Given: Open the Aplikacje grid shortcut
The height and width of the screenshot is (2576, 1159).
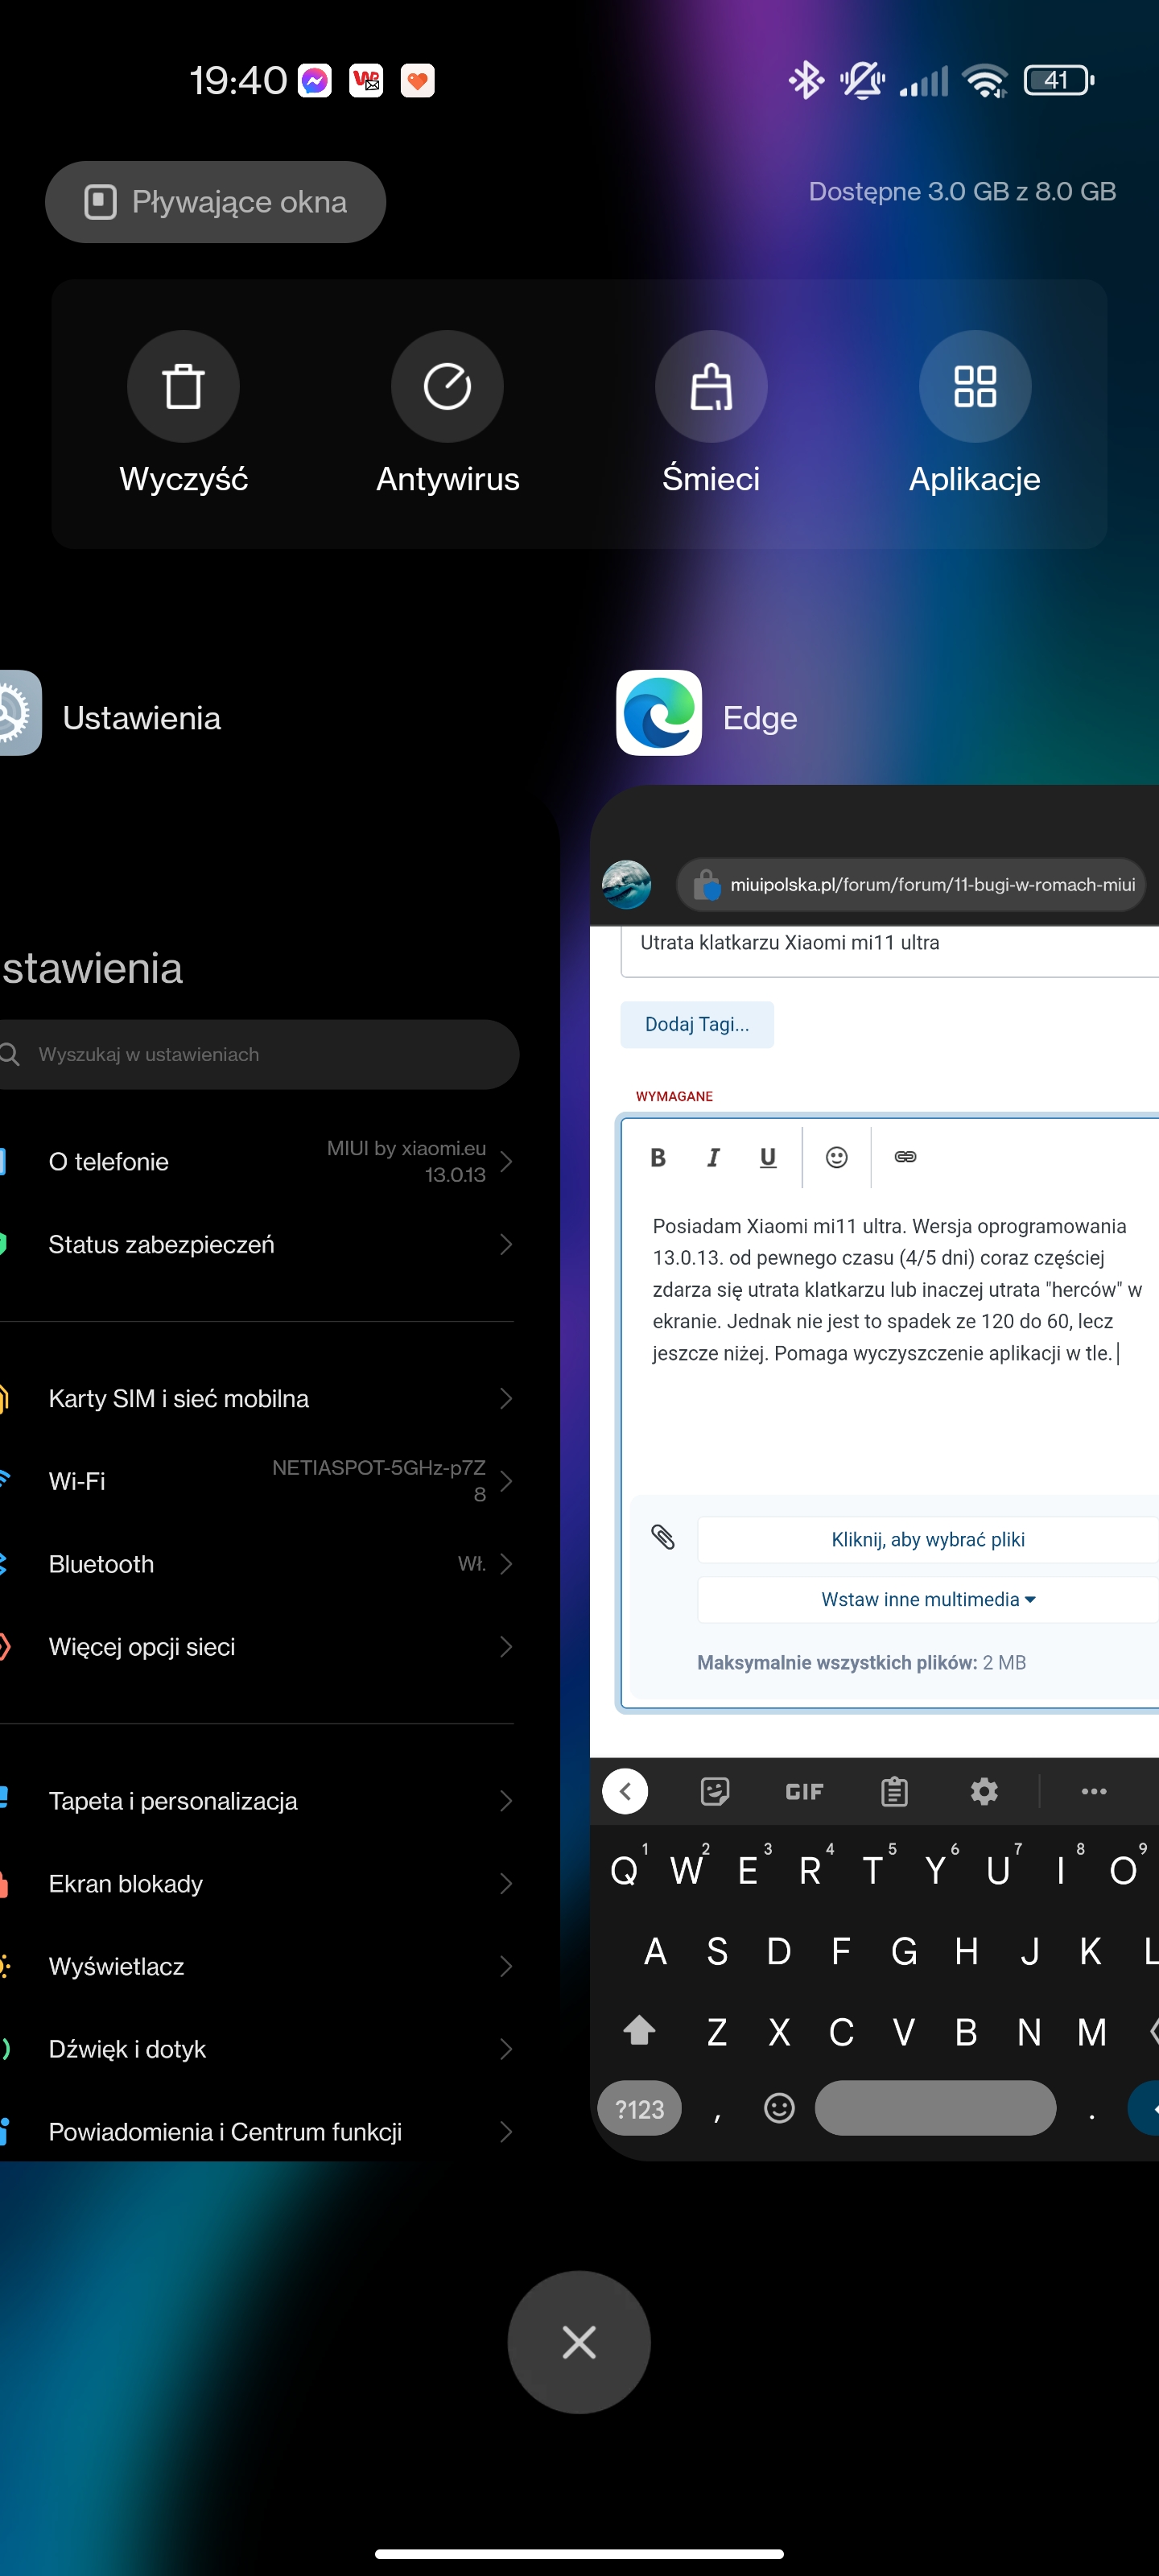Looking at the screenshot, I should [974, 386].
